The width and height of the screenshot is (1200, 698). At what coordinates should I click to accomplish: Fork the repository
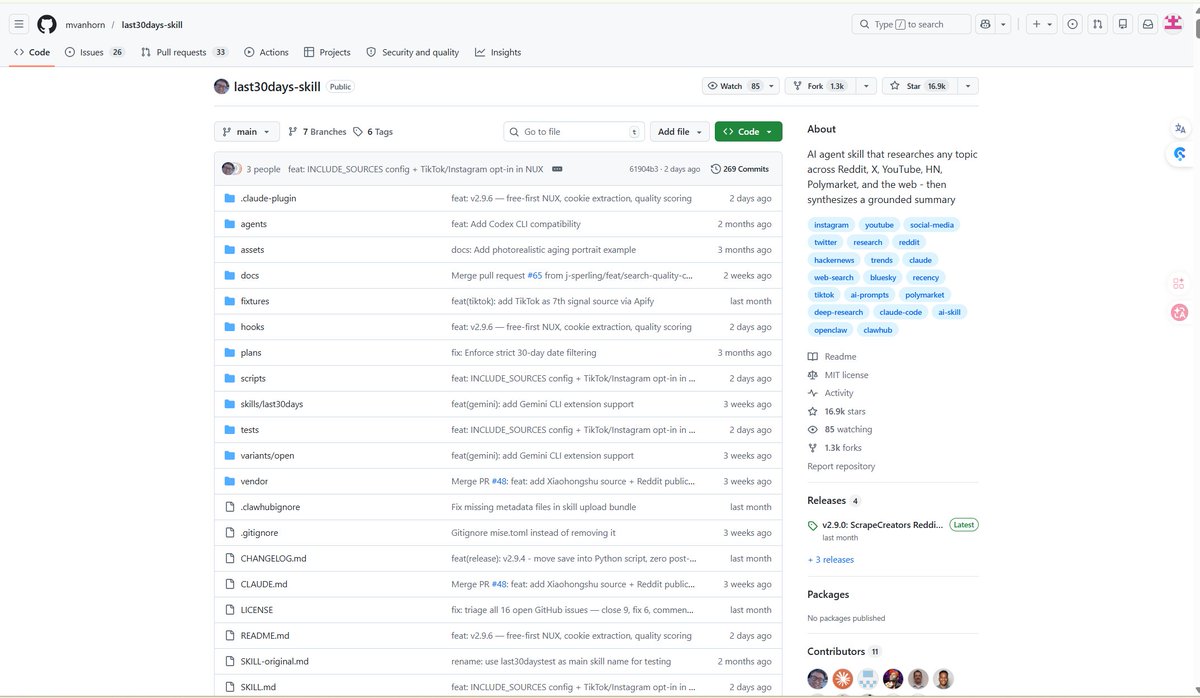point(818,86)
